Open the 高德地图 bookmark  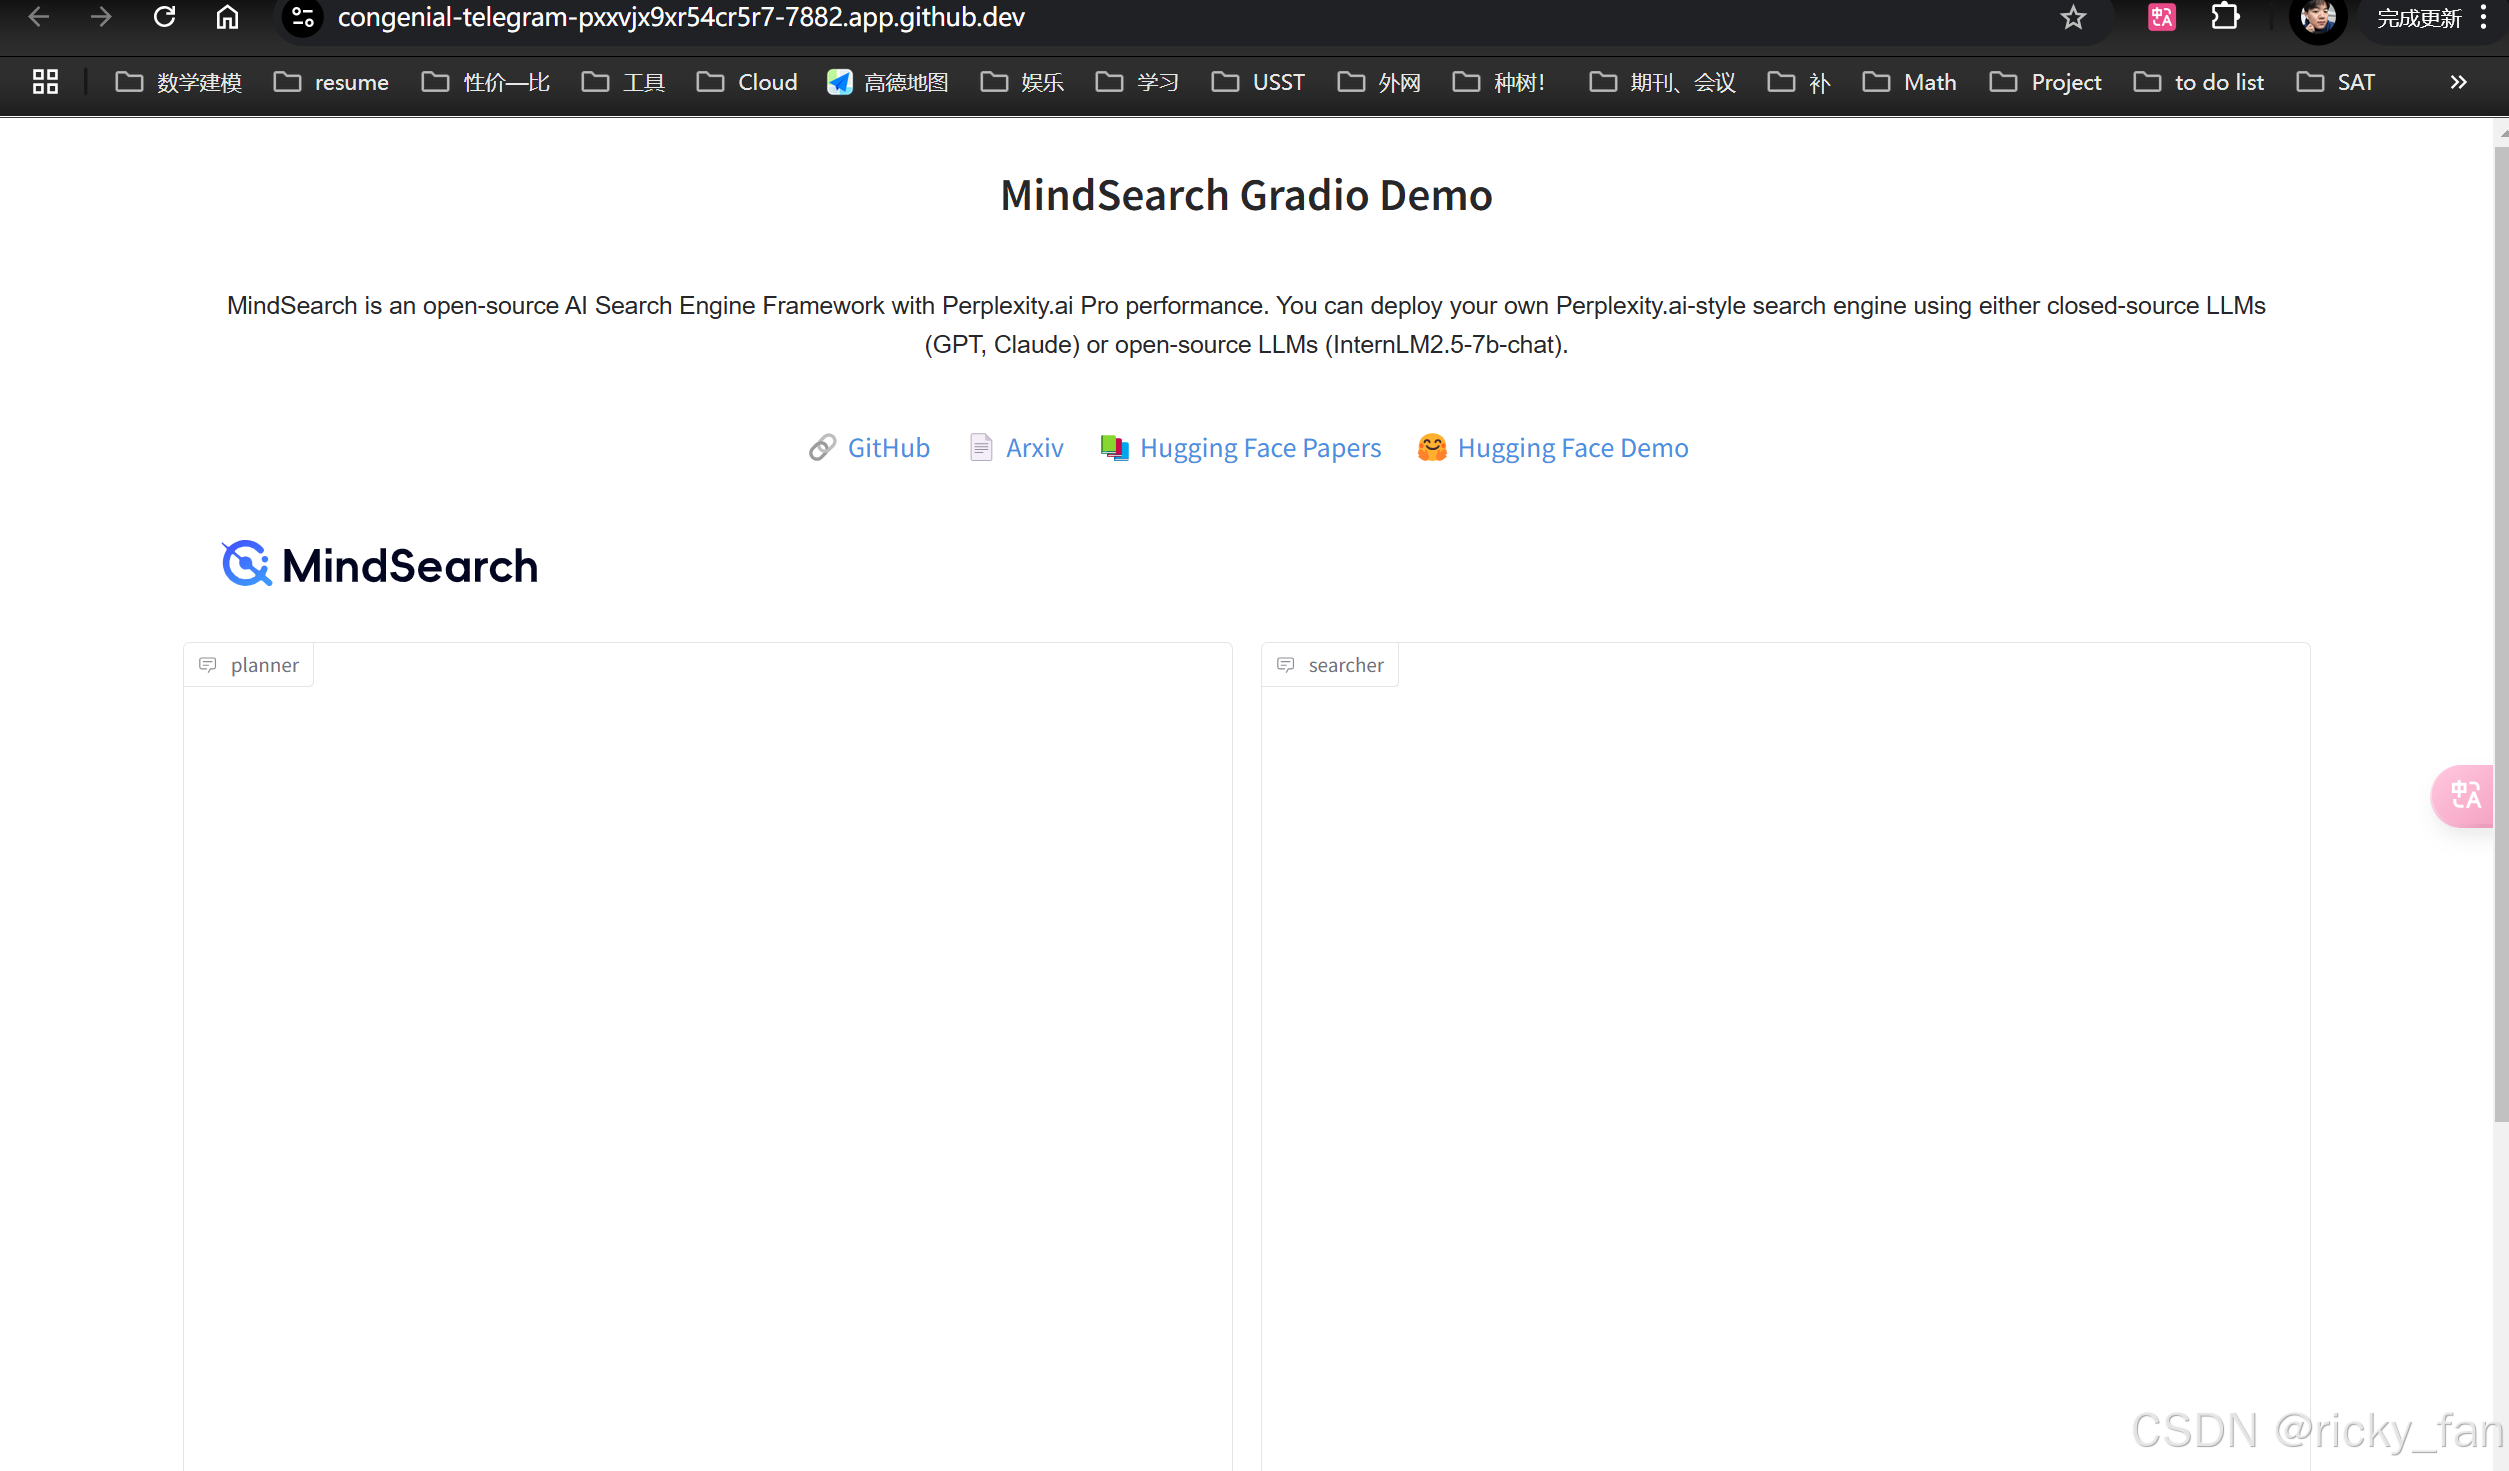pos(888,82)
